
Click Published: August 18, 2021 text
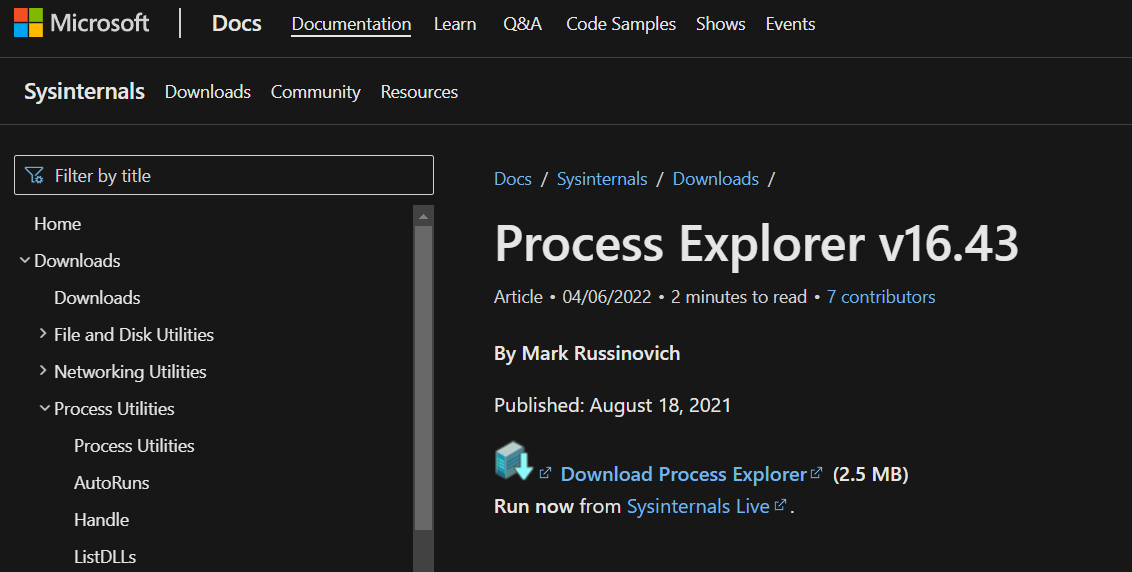(x=612, y=405)
